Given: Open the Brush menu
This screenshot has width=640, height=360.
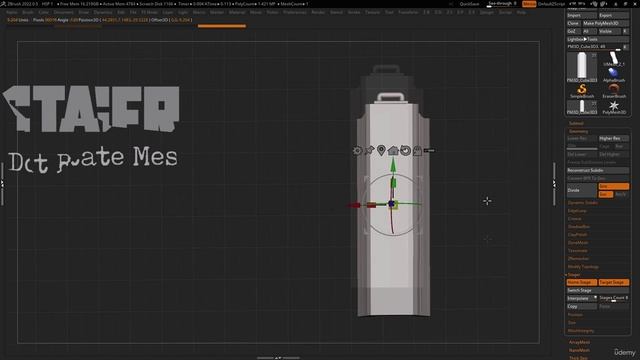Looking at the screenshot, I should pyautogui.click(x=28, y=12).
